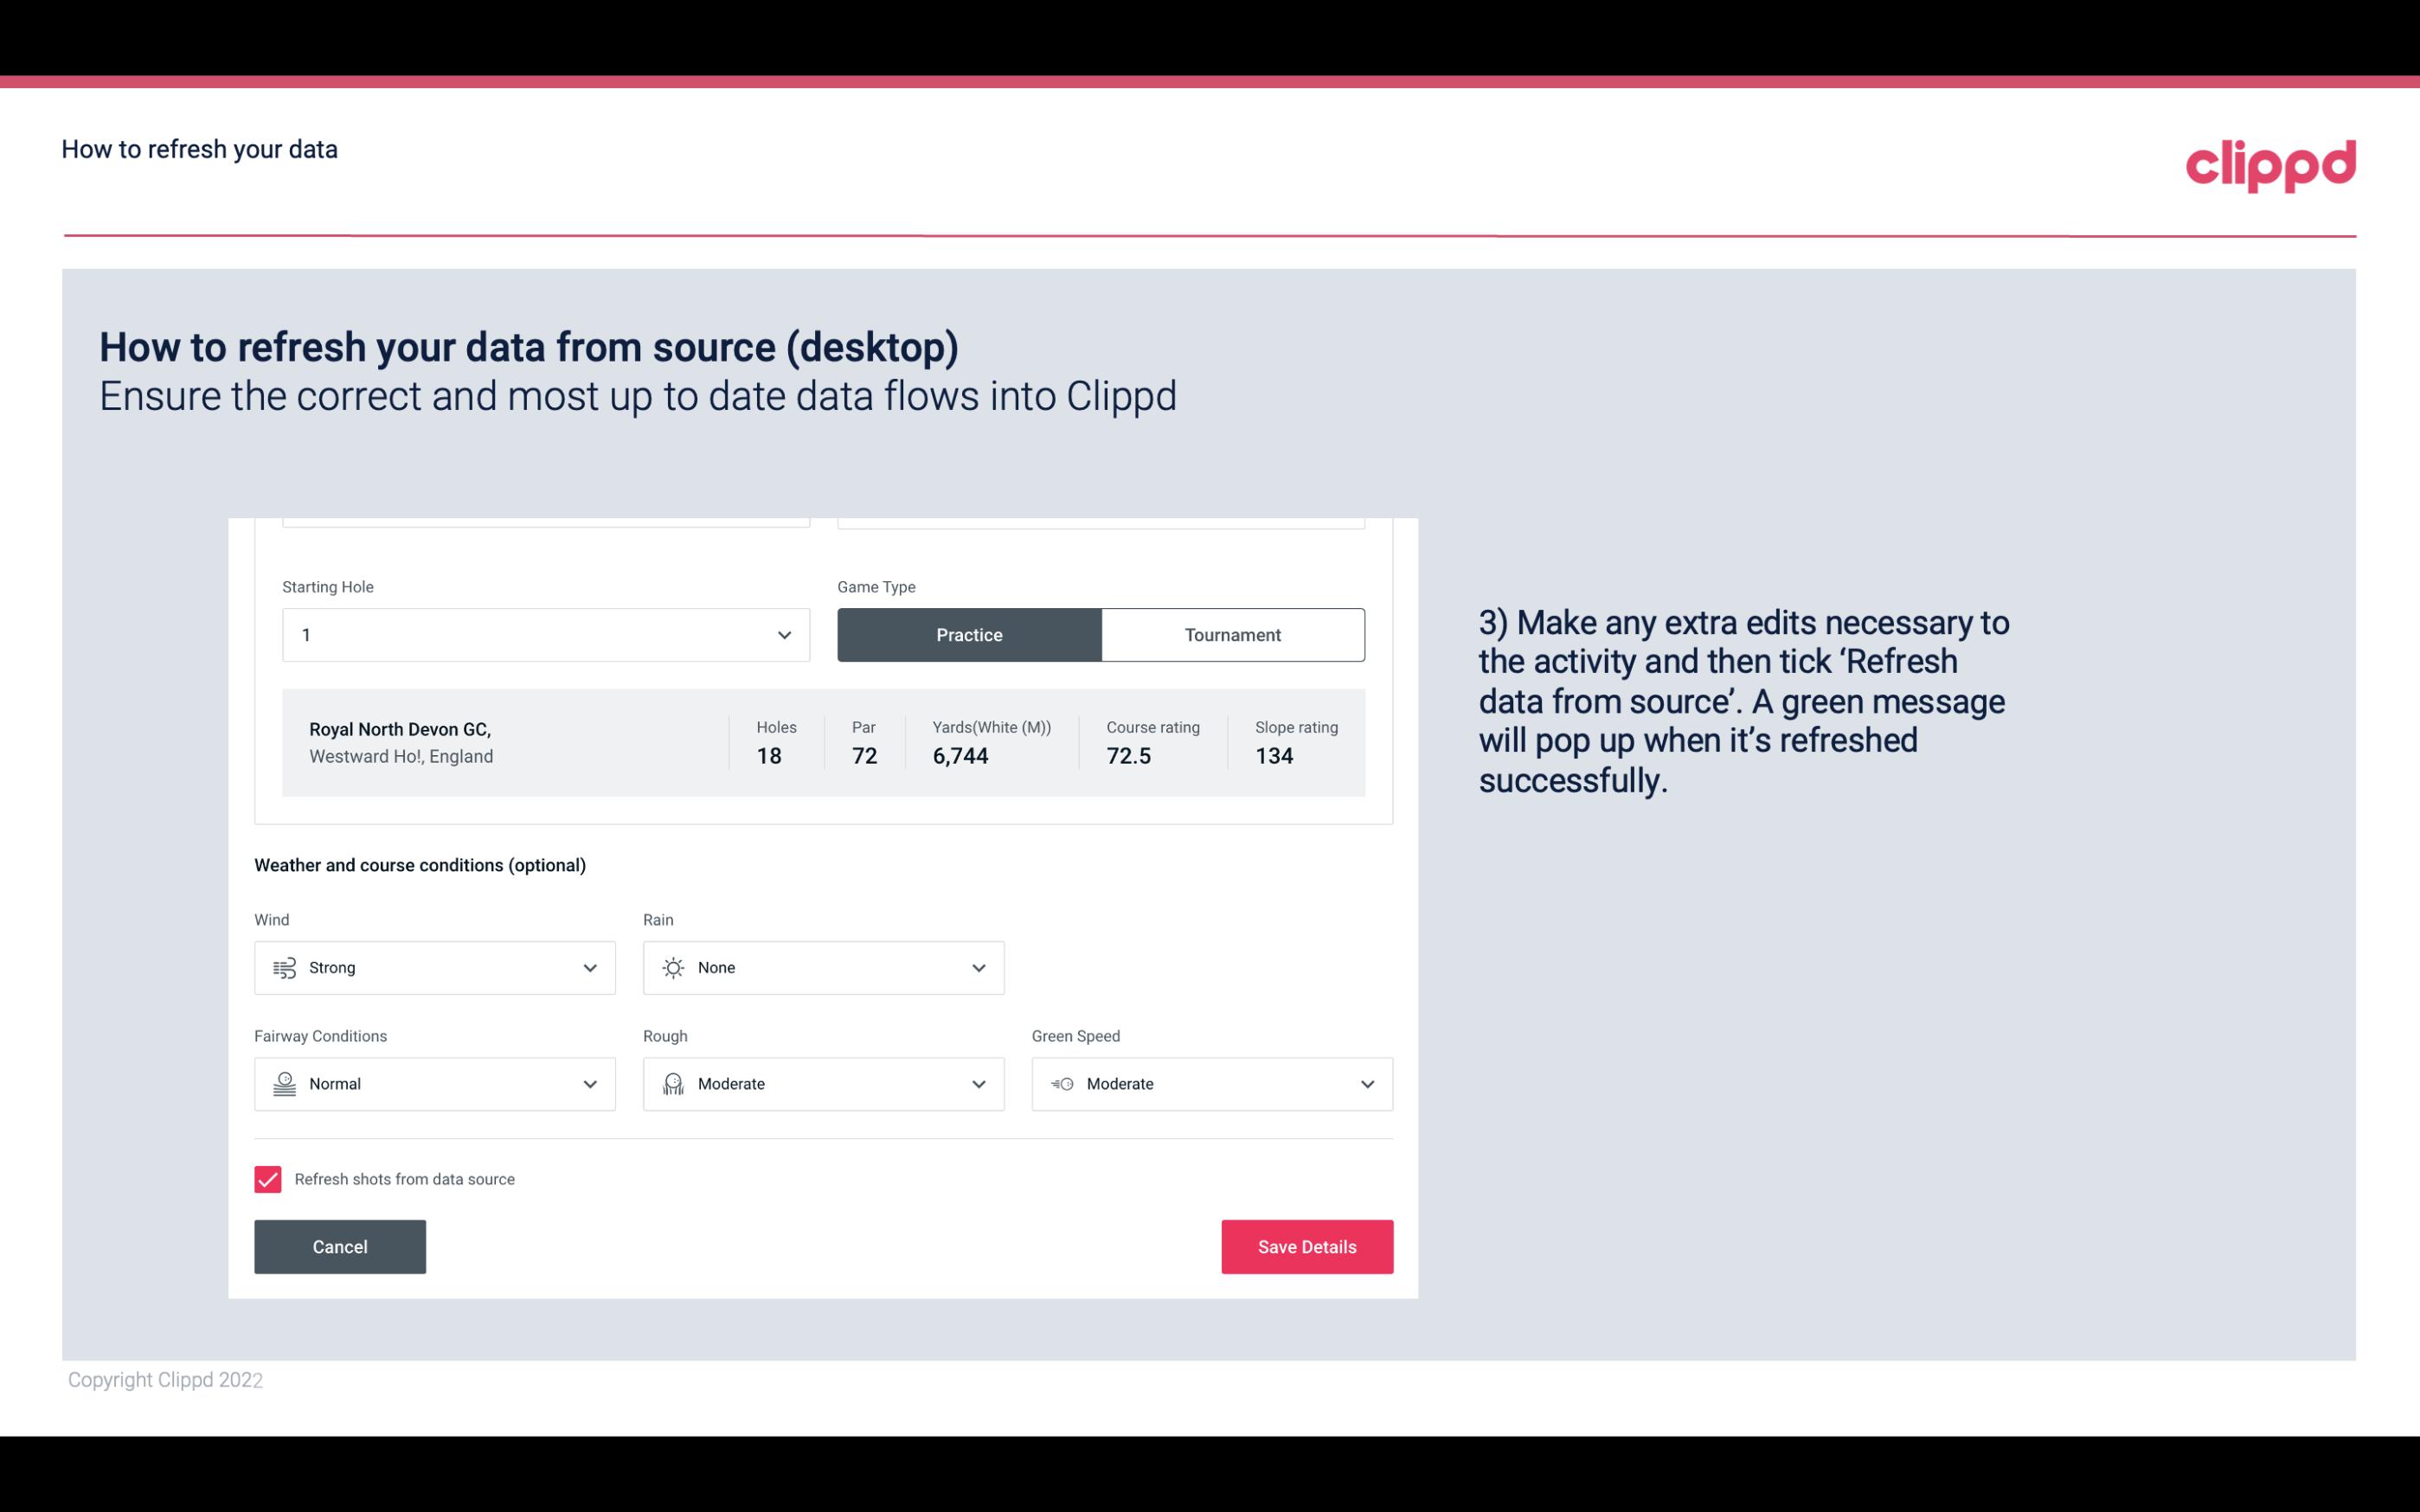This screenshot has height=1512, width=2420.
Task: Click the Save Details button
Action: 1306,1246
